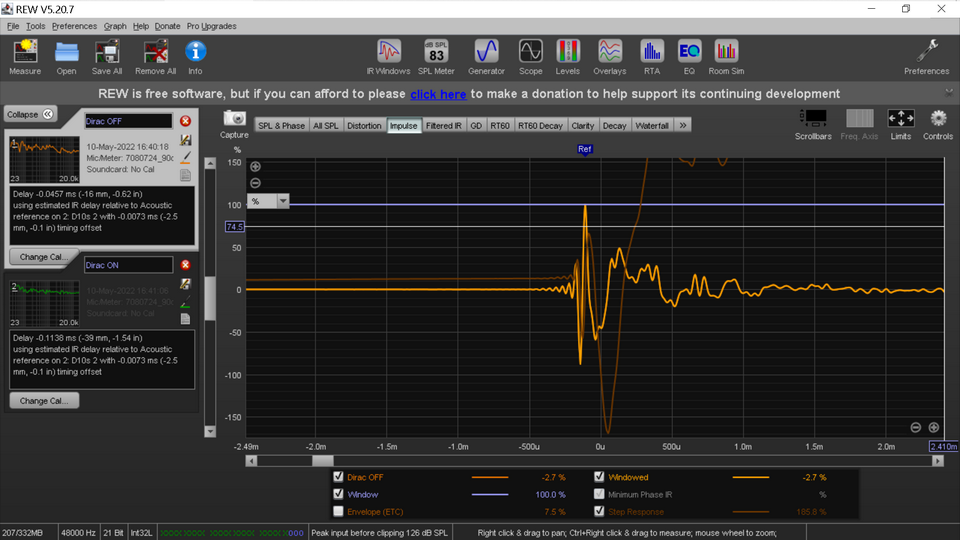Expand more graph tabs with >> button
This screenshot has height=540, width=960.
(x=683, y=126)
